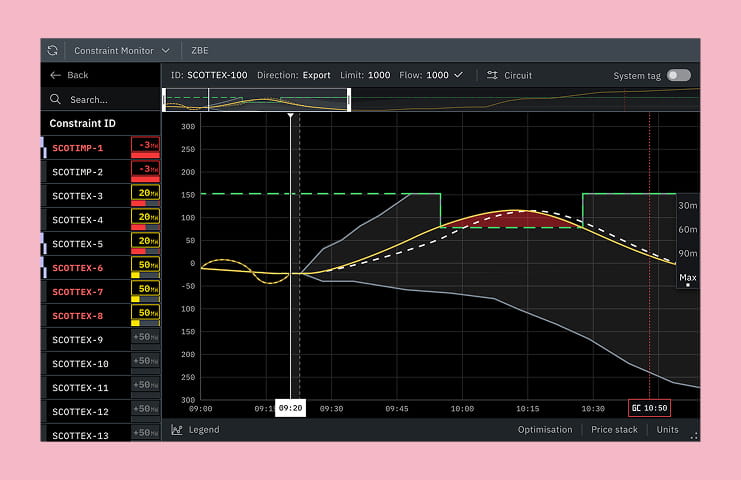Select SCOTTEX-5 in the constraint list
The image size is (741, 480).
[x=78, y=244]
